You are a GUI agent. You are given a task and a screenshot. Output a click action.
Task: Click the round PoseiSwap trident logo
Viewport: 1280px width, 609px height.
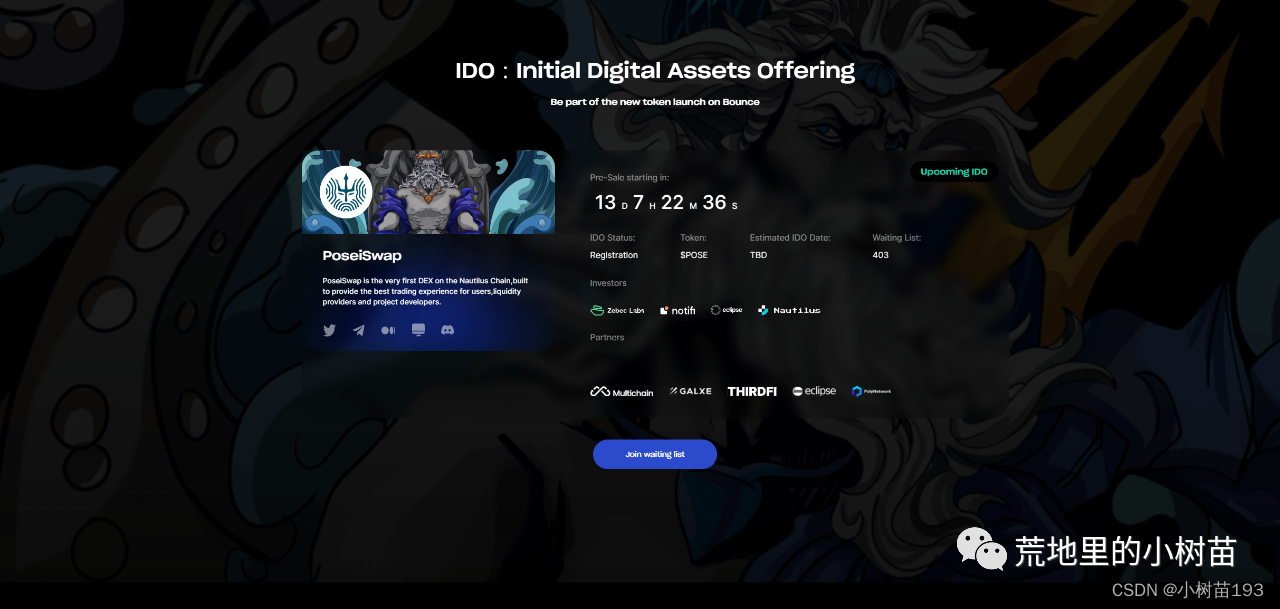coord(346,192)
